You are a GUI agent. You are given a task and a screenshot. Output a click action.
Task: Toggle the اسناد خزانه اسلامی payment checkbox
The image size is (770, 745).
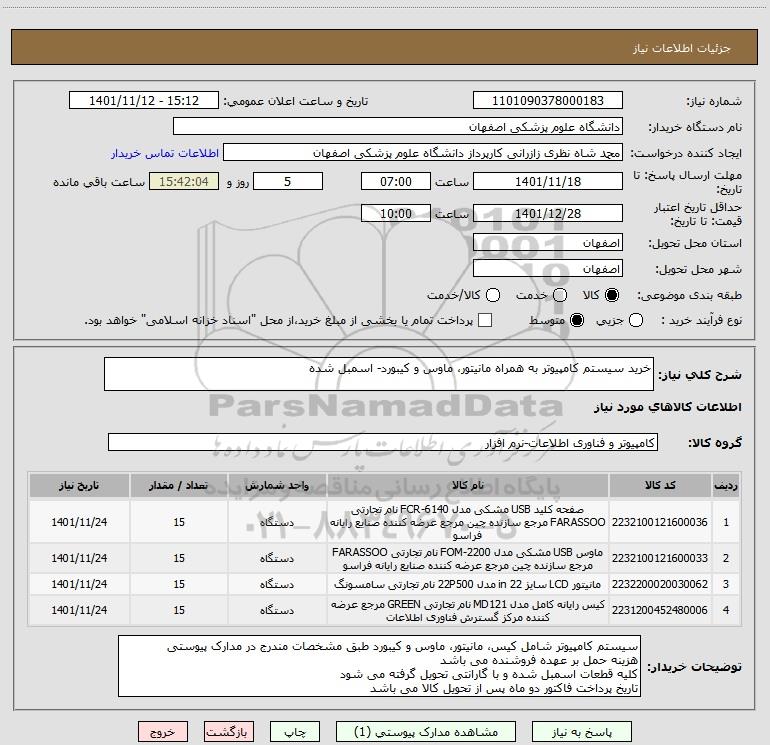[x=485, y=321]
